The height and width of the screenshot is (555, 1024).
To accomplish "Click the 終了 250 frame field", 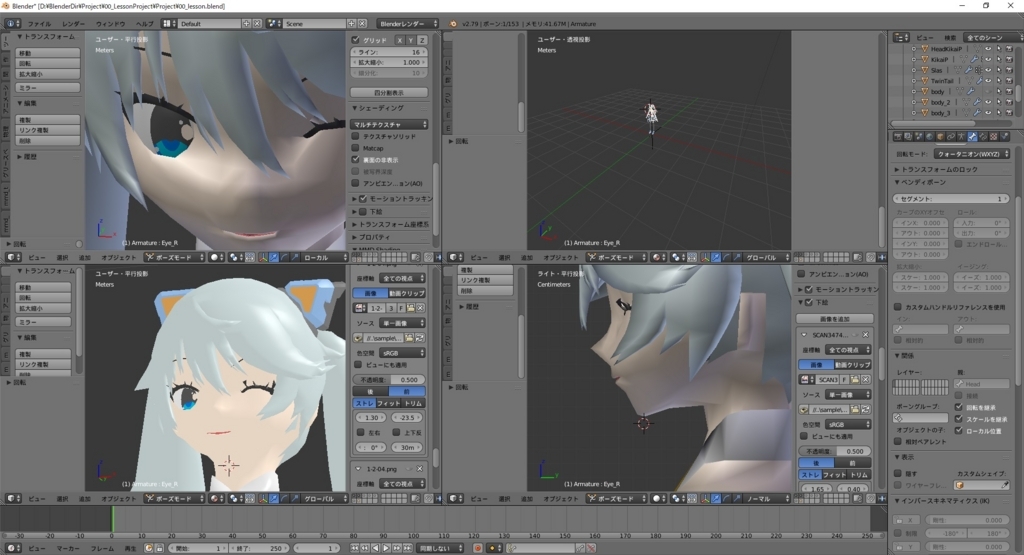I will point(258,548).
